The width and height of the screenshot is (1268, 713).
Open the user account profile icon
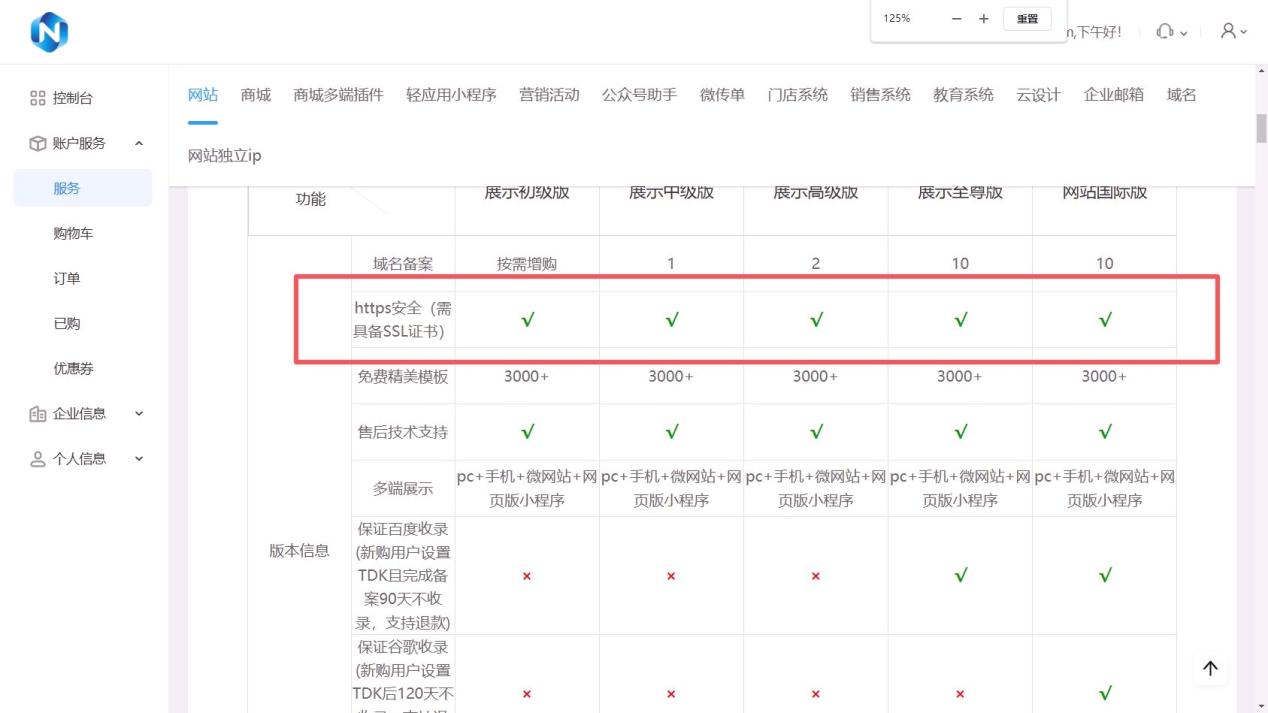[x=1228, y=31]
